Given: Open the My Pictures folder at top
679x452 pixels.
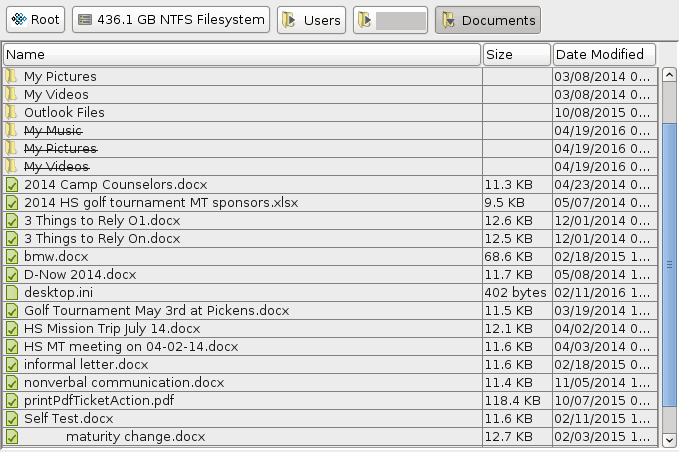Looking at the screenshot, I should 60,77.
